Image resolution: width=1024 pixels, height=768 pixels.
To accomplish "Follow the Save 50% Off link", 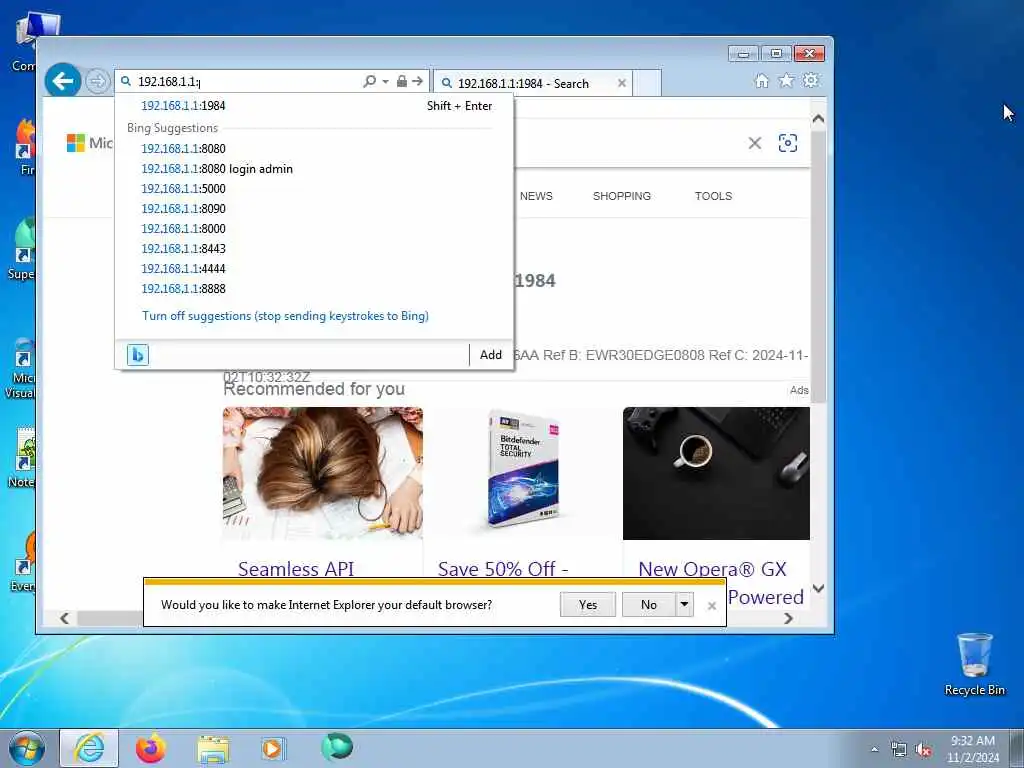I will 503,568.
